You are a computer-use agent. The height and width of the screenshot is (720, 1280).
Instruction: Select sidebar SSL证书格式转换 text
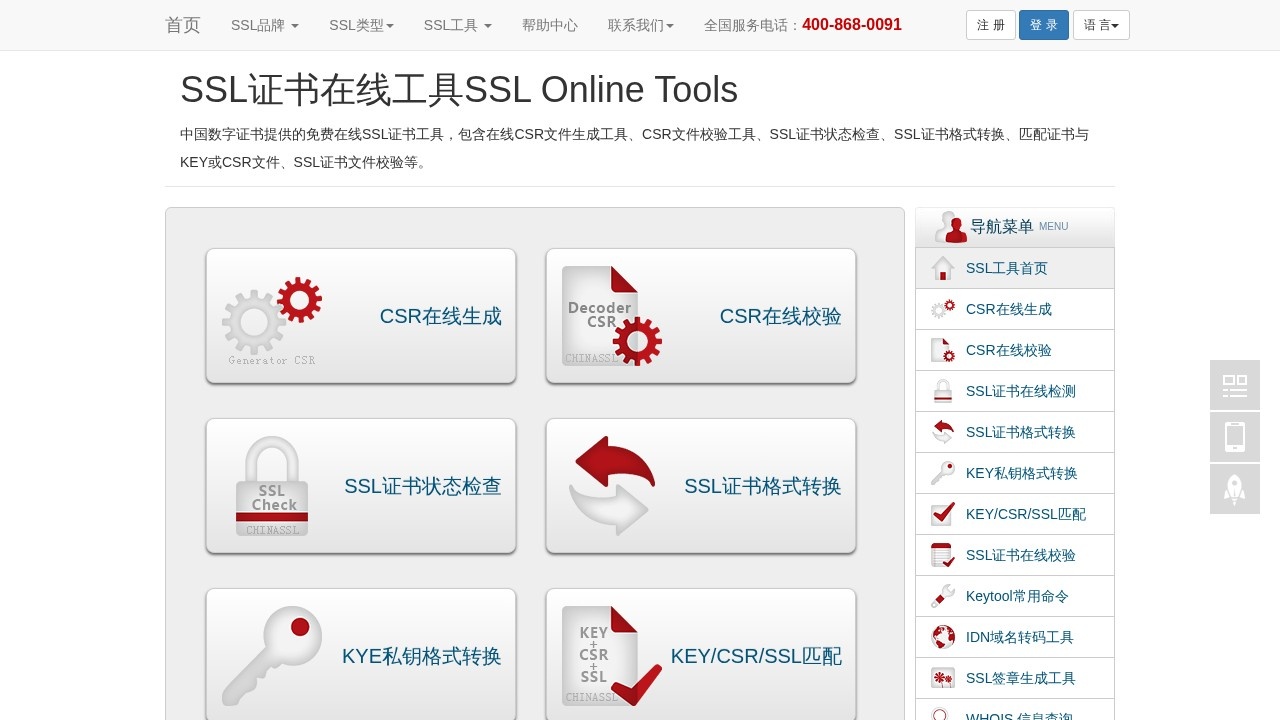pos(1021,432)
